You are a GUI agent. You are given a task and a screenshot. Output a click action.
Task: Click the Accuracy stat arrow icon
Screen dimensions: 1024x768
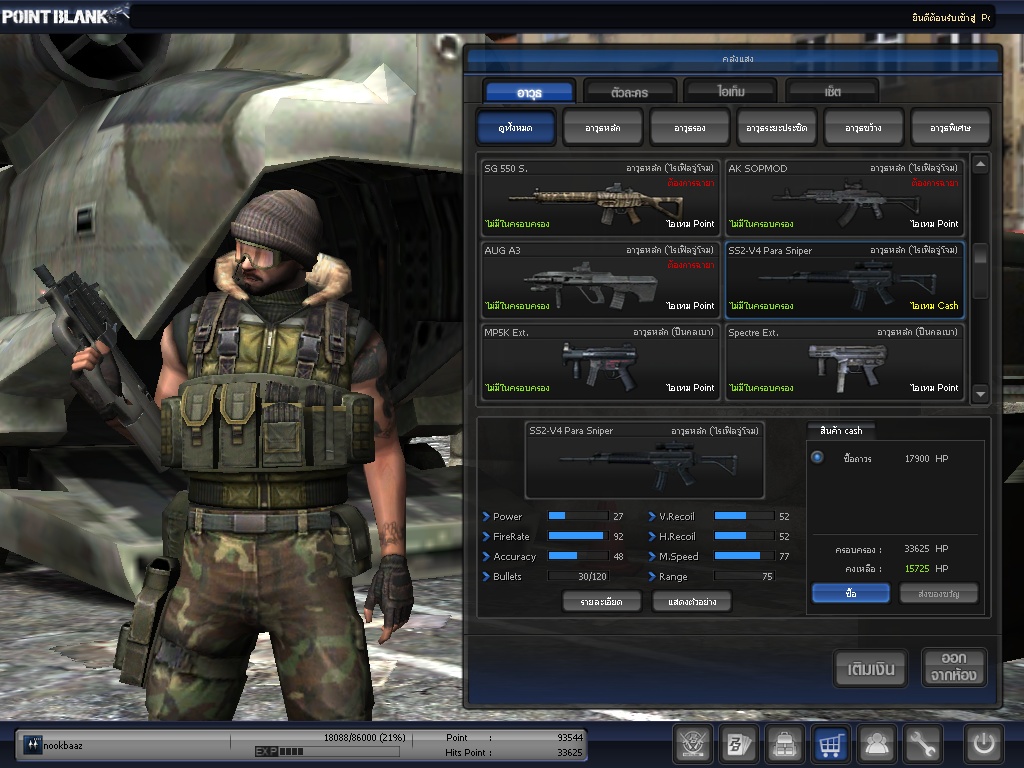[x=486, y=556]
